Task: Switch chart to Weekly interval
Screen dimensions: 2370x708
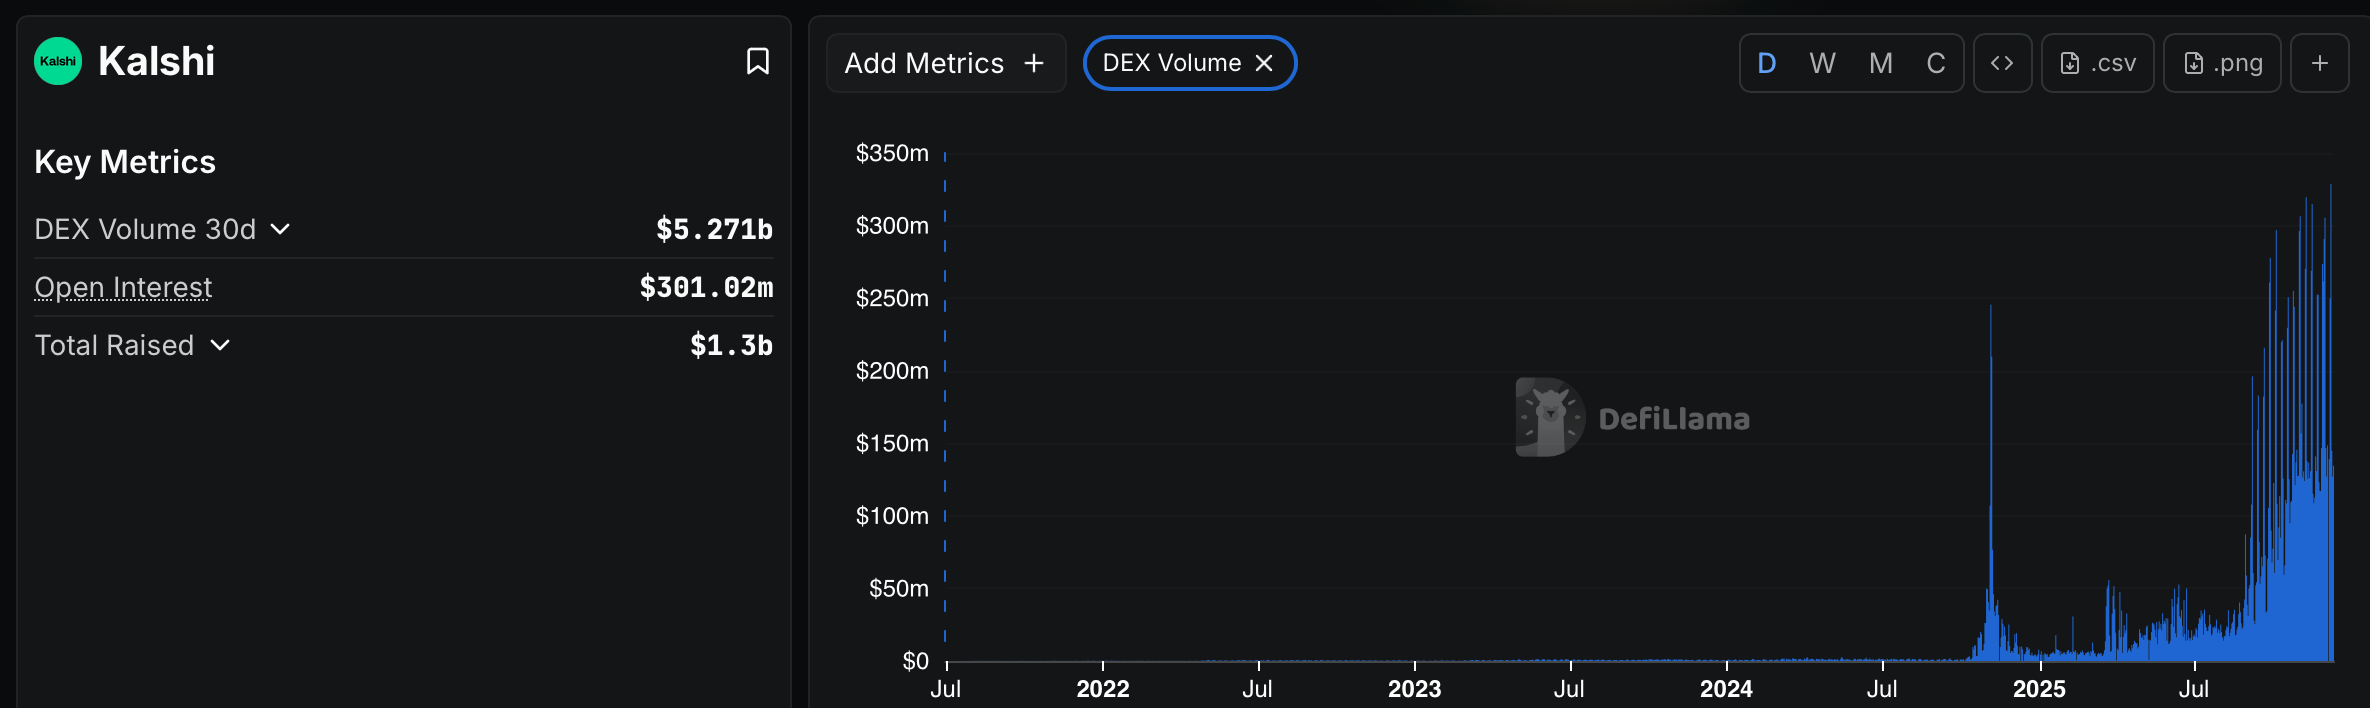Action: tap(1822, 63)
